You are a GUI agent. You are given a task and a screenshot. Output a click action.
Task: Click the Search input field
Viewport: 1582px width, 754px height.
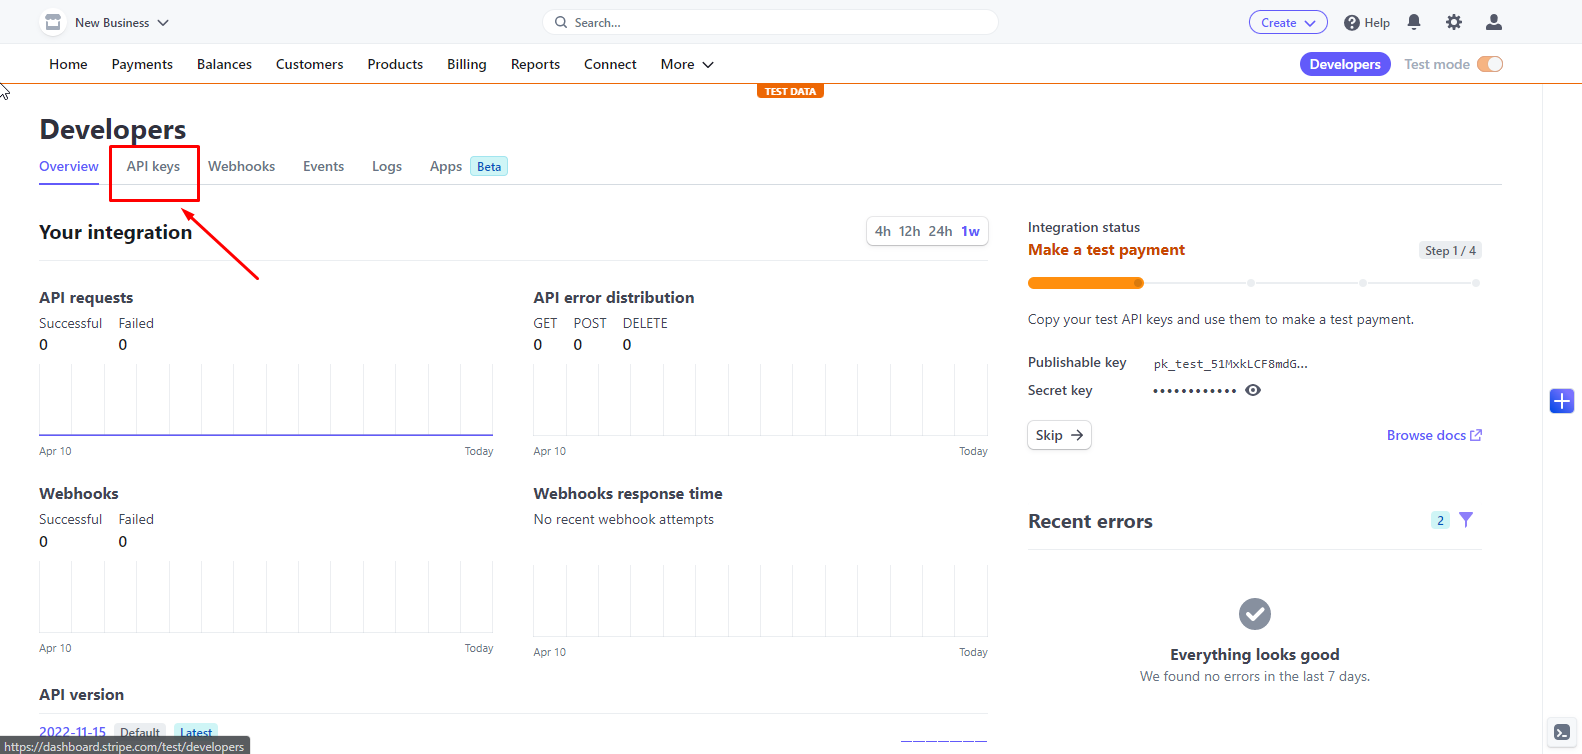(x=770, y=22)
